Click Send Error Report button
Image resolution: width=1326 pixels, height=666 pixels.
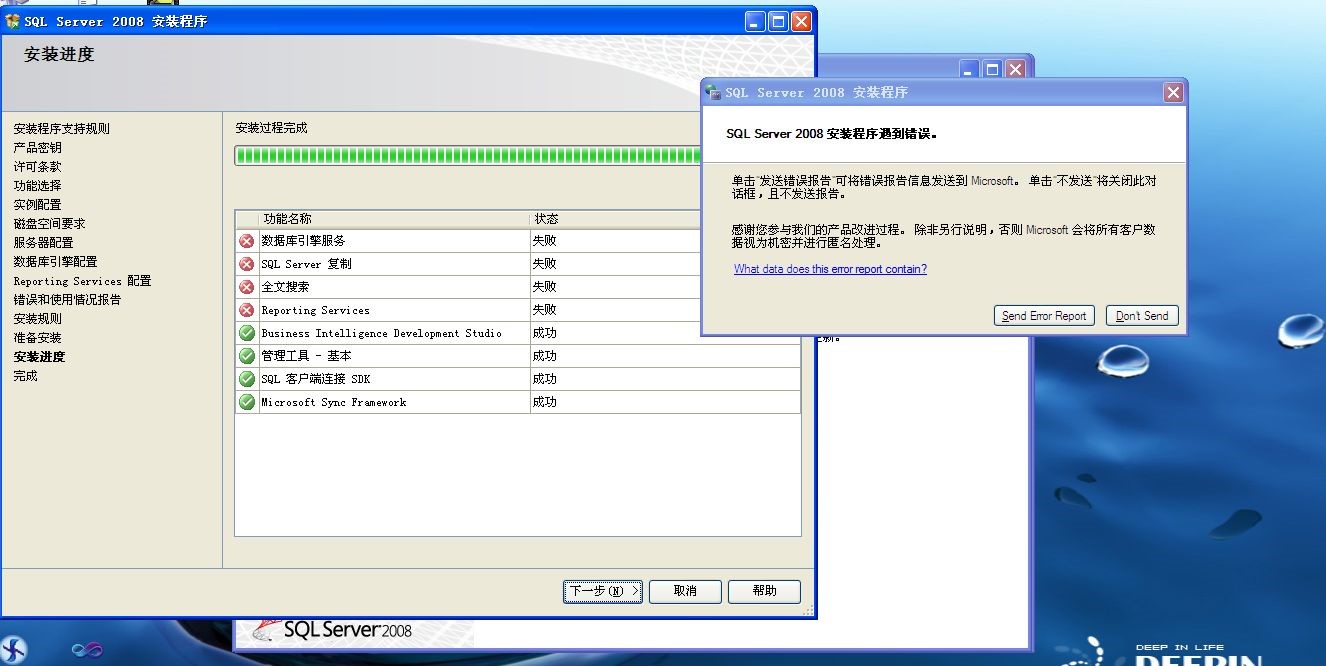pyautogui.click(x=1044, y=316)
